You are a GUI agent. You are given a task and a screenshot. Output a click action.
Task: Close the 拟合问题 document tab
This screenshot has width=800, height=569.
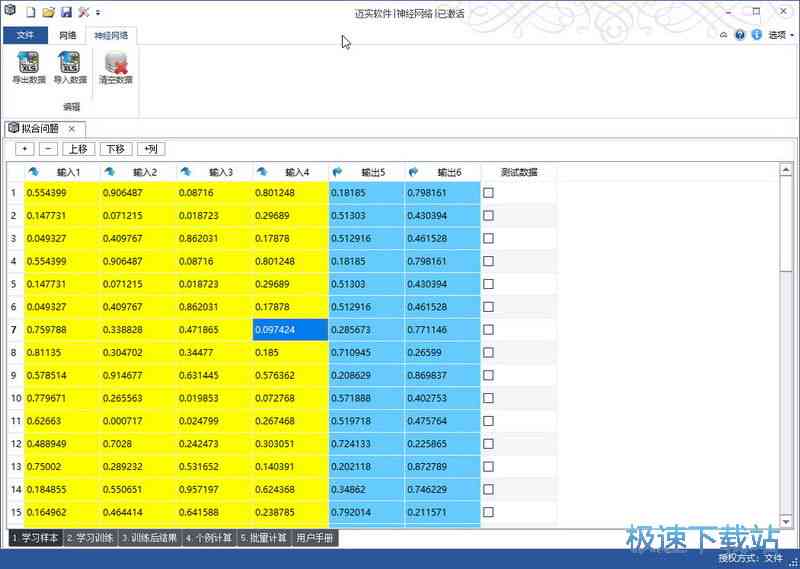(x=72, y=129)
